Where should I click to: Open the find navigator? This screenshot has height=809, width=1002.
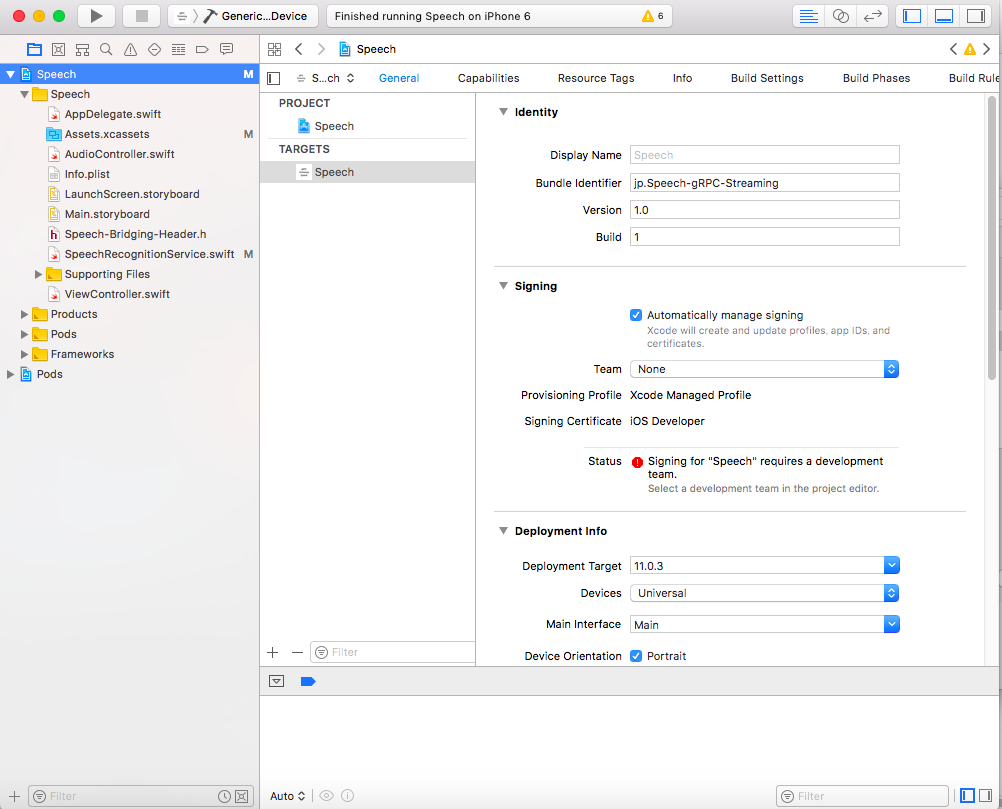coord(106,49)
